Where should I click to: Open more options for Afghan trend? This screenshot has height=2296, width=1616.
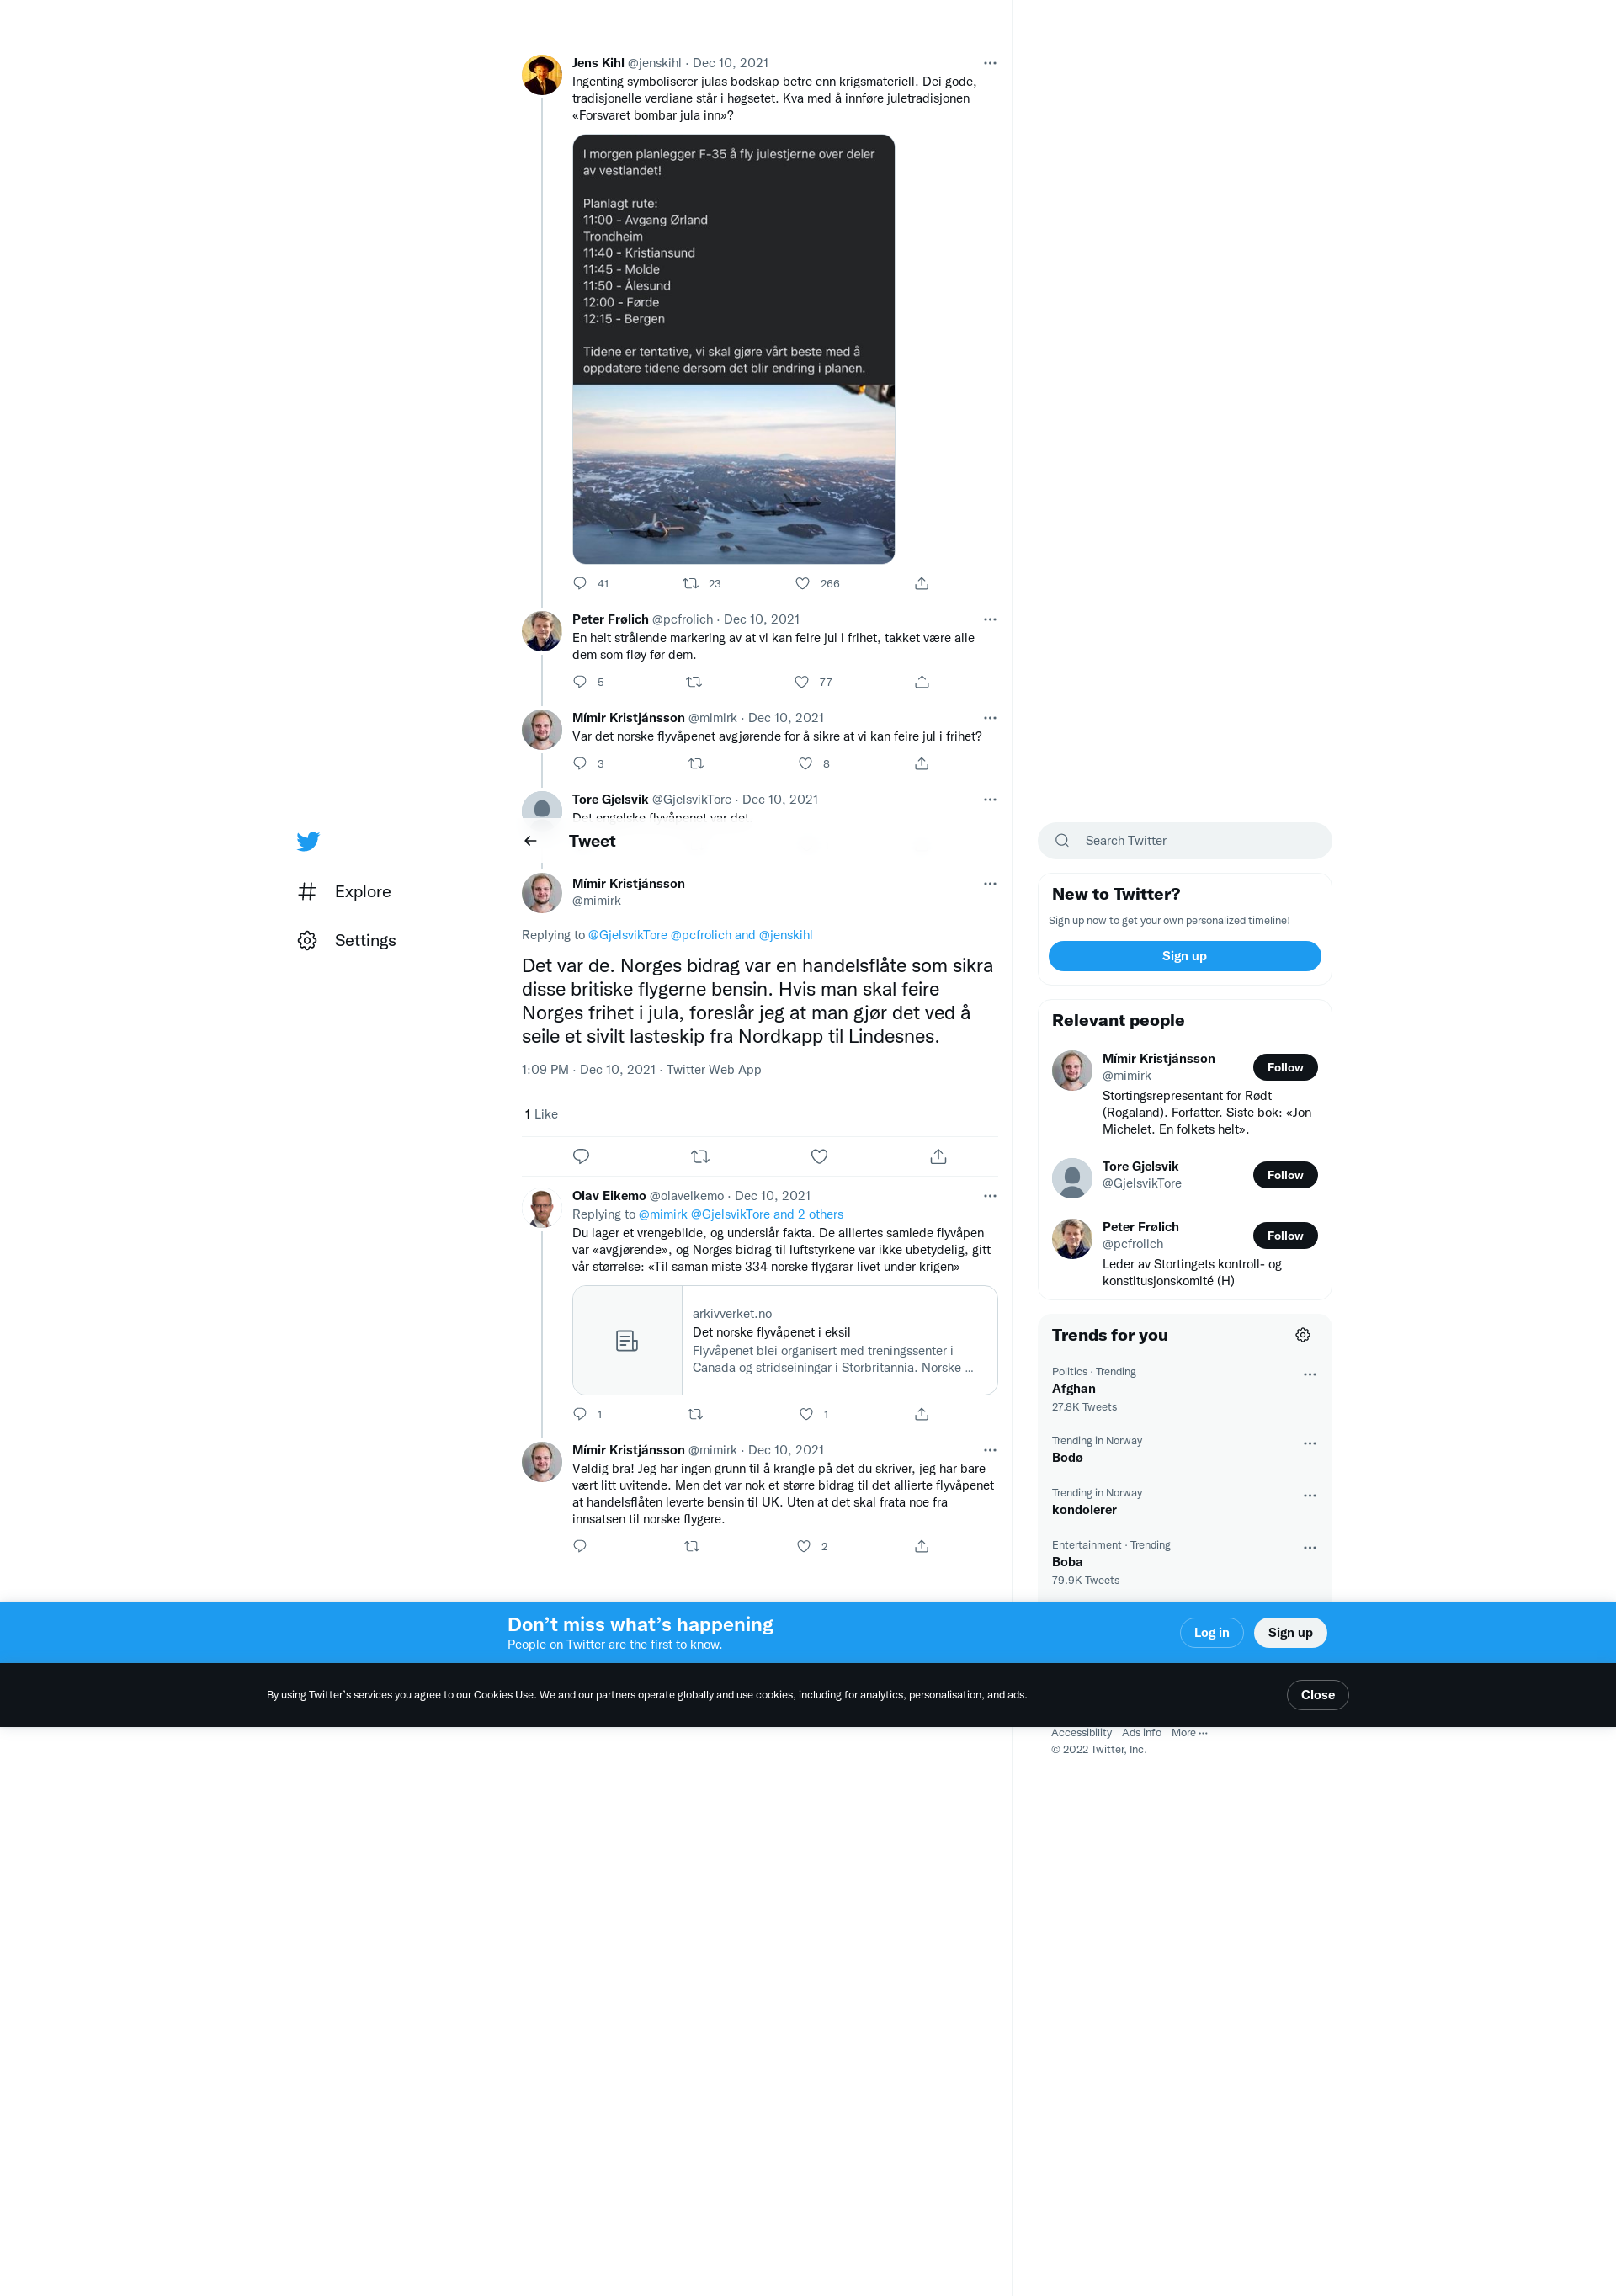point(1310,1374)
